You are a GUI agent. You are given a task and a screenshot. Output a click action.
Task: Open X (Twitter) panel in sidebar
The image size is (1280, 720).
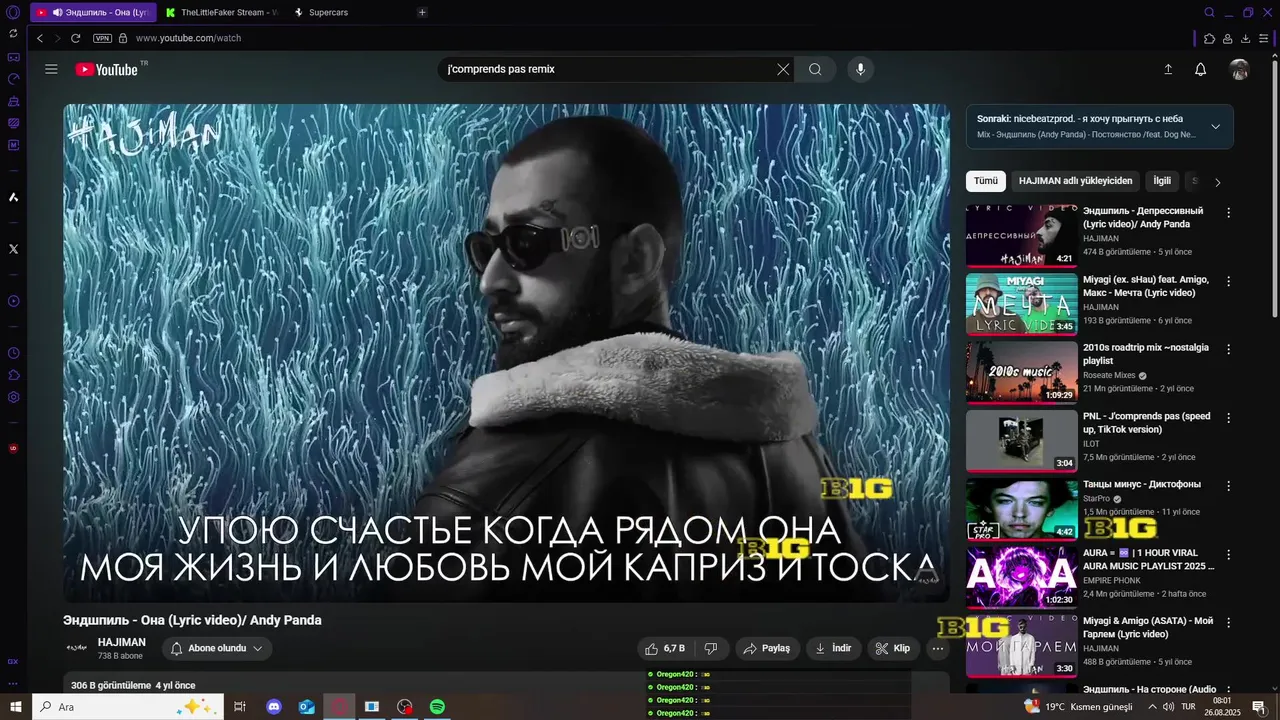point(13,249)
